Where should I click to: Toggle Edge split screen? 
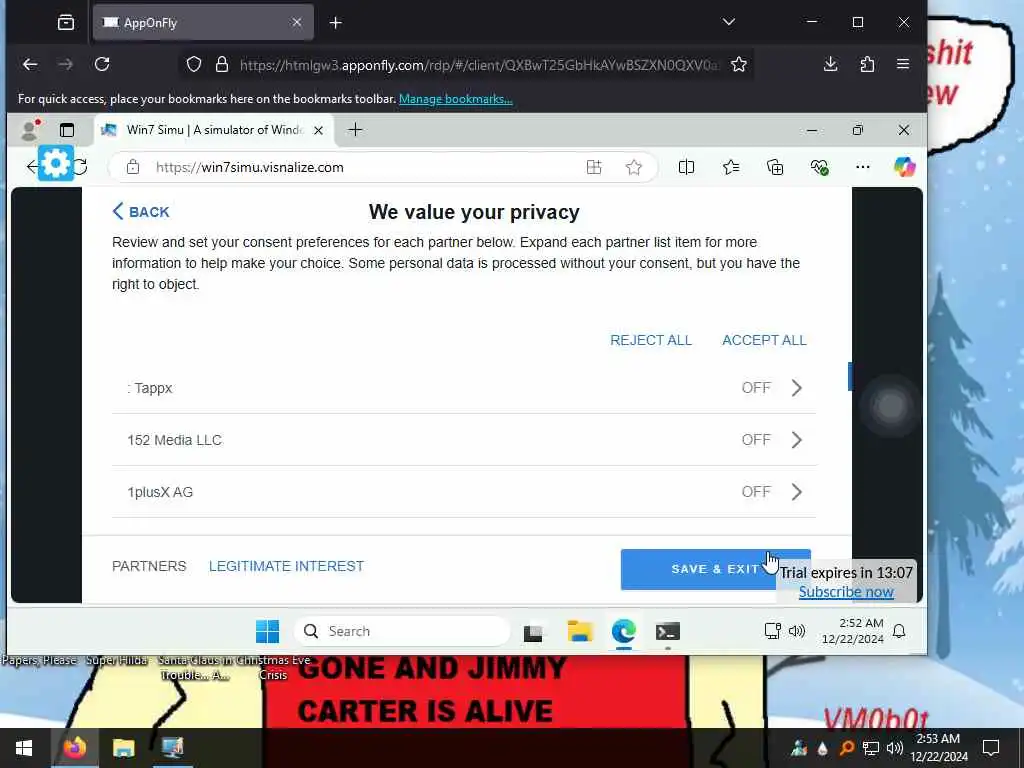tap(686, 167)
